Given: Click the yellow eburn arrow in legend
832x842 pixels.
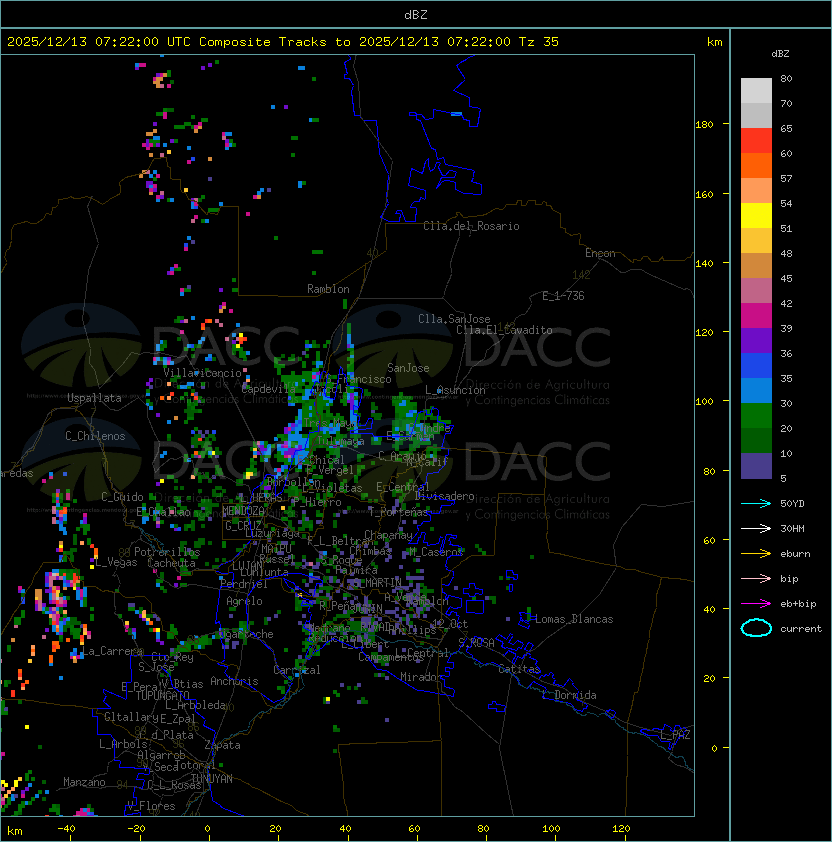Looking at the screenshot, I should tap(756, 554).
